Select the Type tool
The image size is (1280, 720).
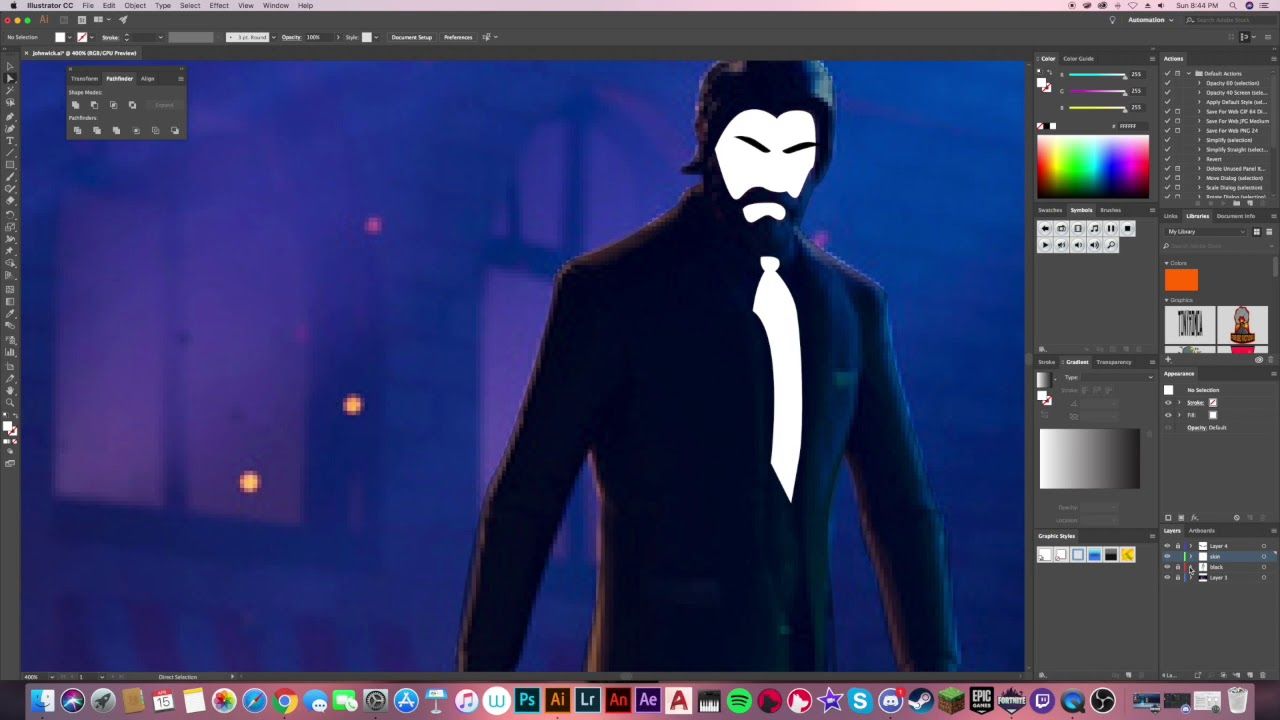point(10,141)
